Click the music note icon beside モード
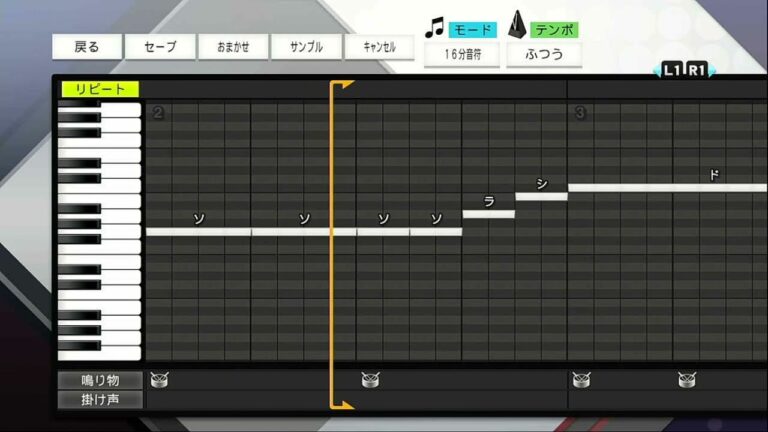Viewport: 768px width, 432px height. (x=434, y=28)
